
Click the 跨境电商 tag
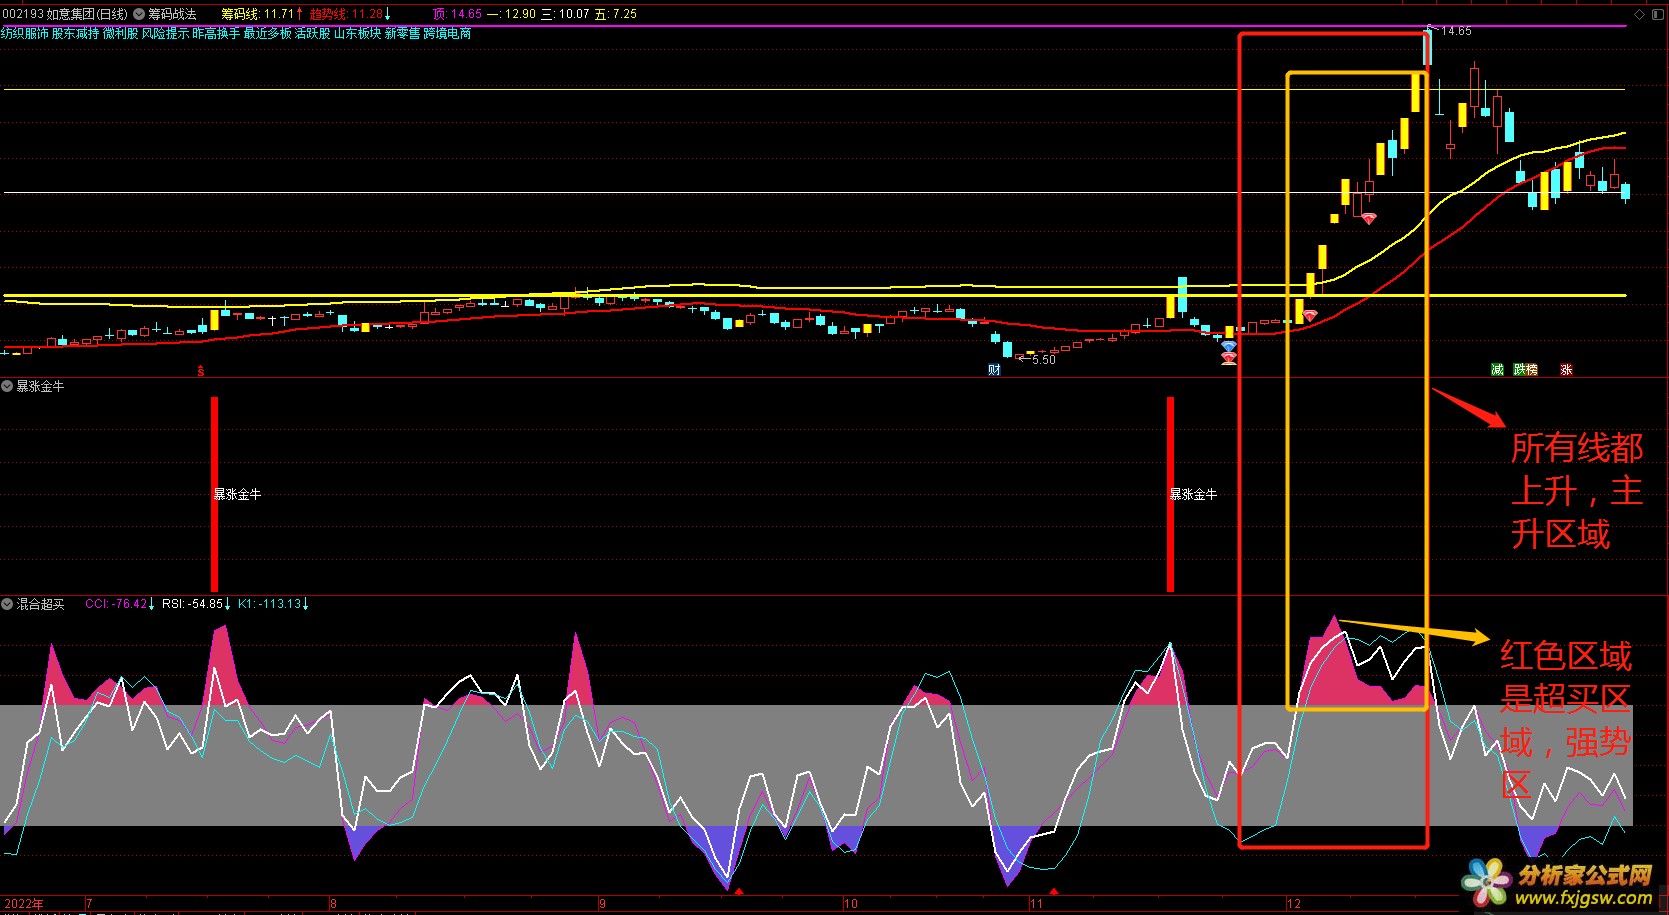[447, 33]
